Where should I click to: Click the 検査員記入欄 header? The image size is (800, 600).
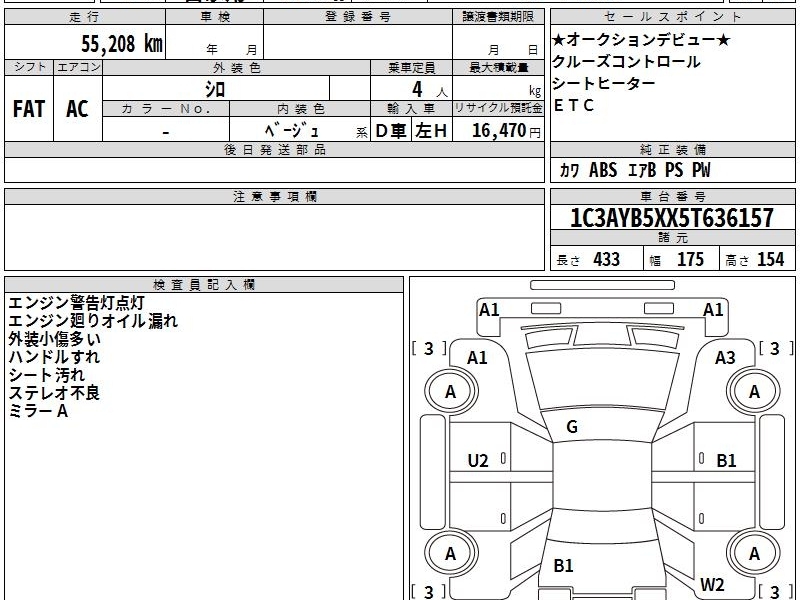click(x=204, y=285)
